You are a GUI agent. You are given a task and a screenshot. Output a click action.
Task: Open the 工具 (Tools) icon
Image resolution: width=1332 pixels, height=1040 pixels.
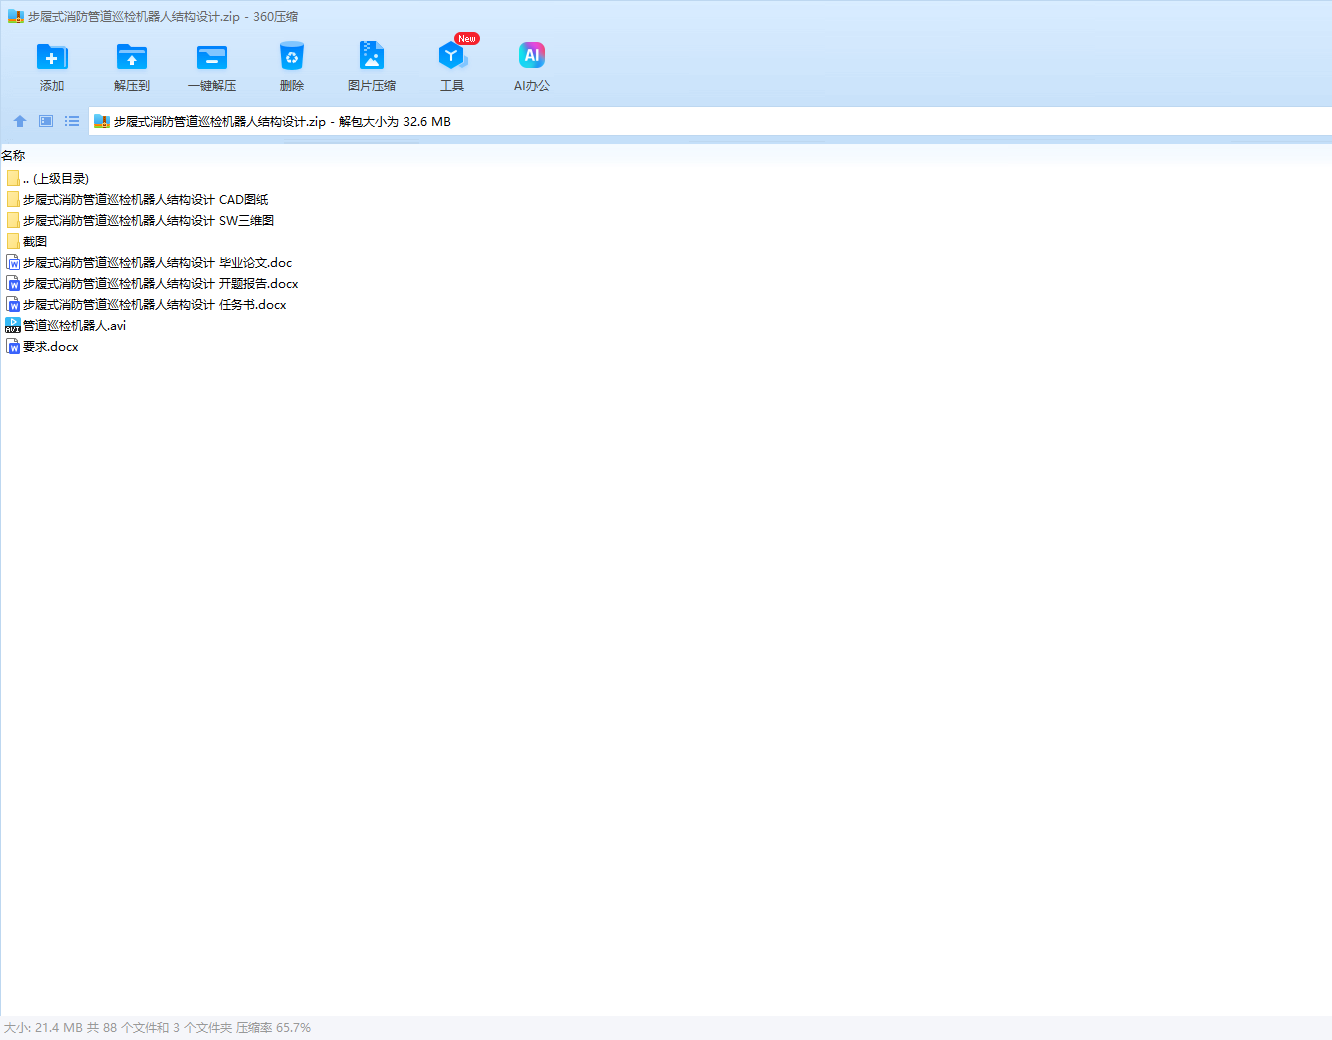(x=452, y=56)
